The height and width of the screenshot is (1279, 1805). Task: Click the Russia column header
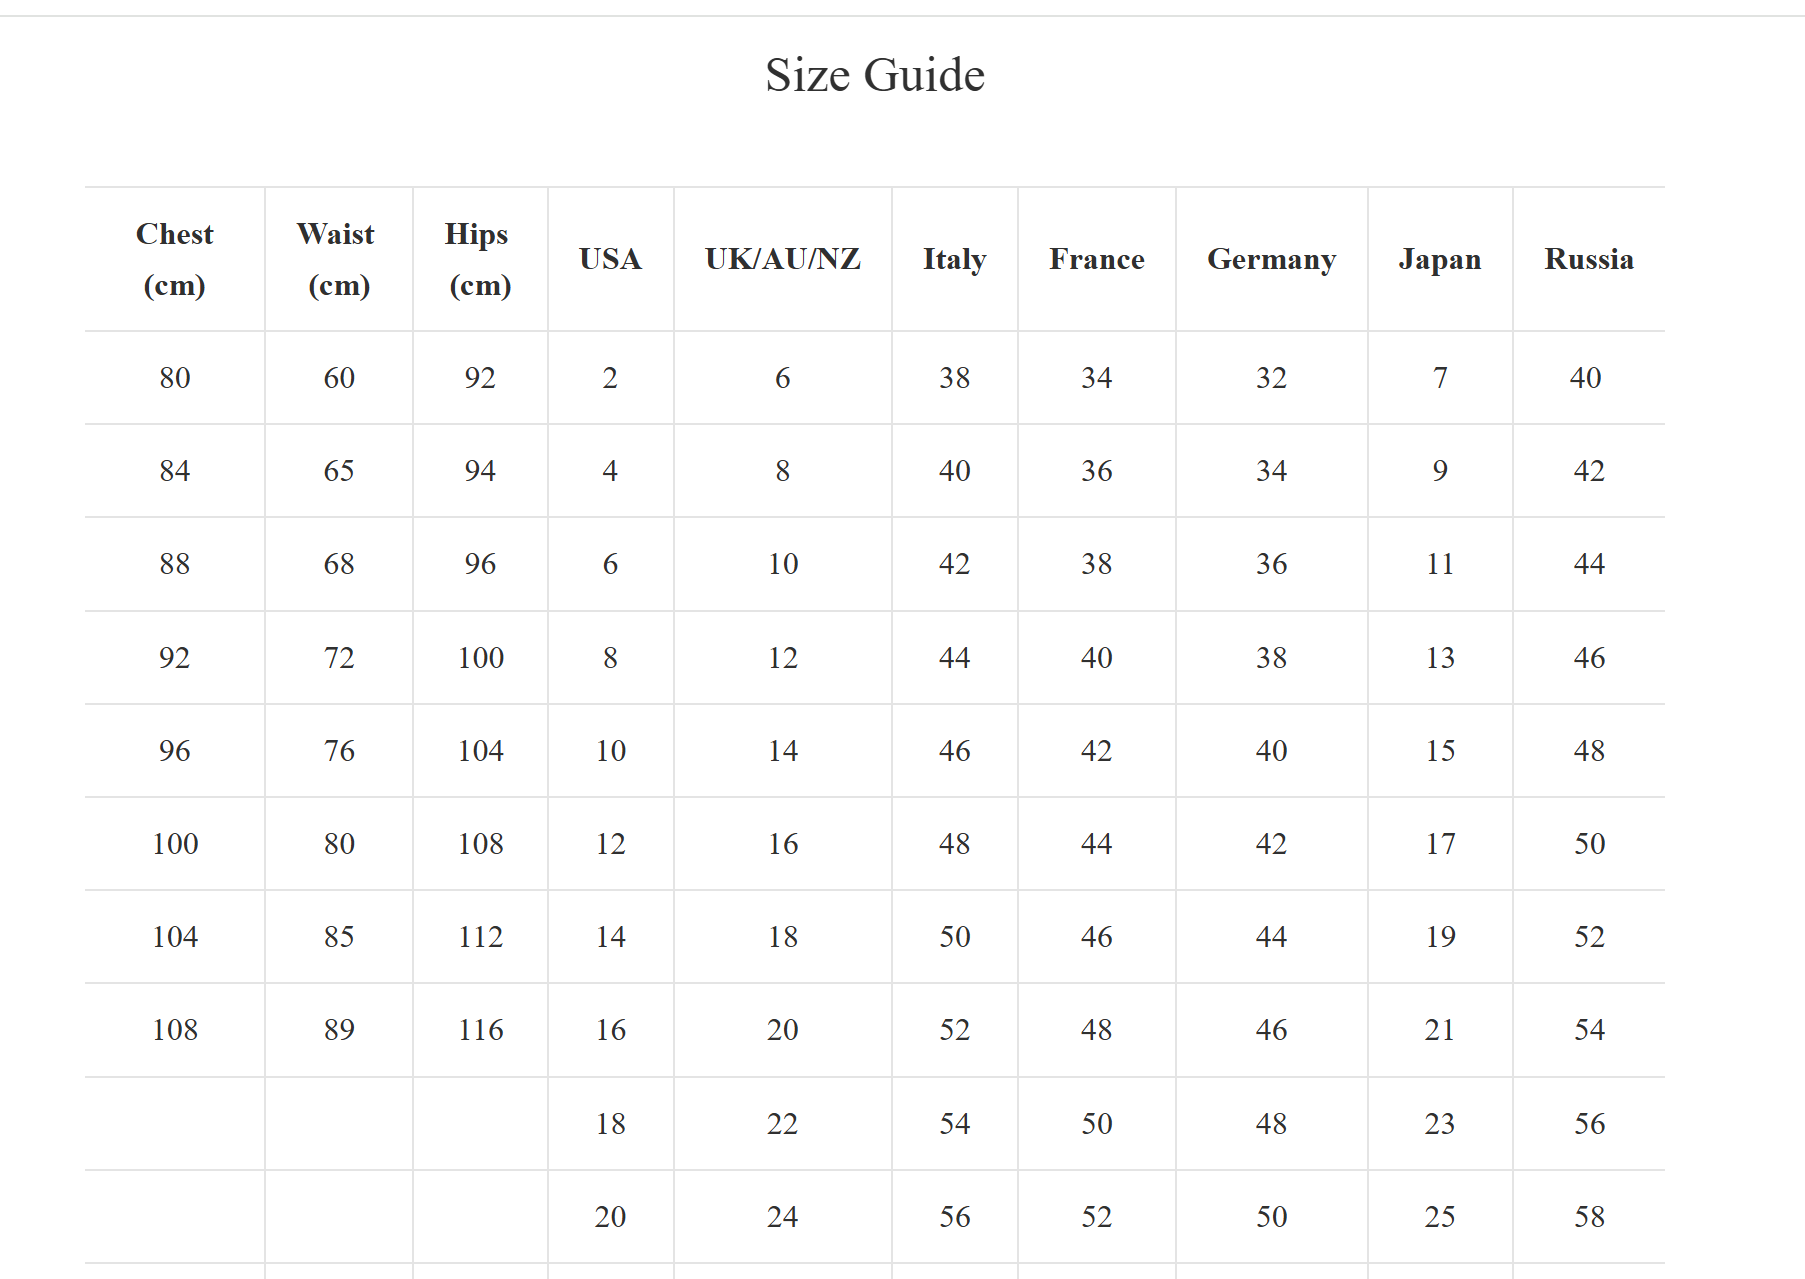tap(1589, 259)
